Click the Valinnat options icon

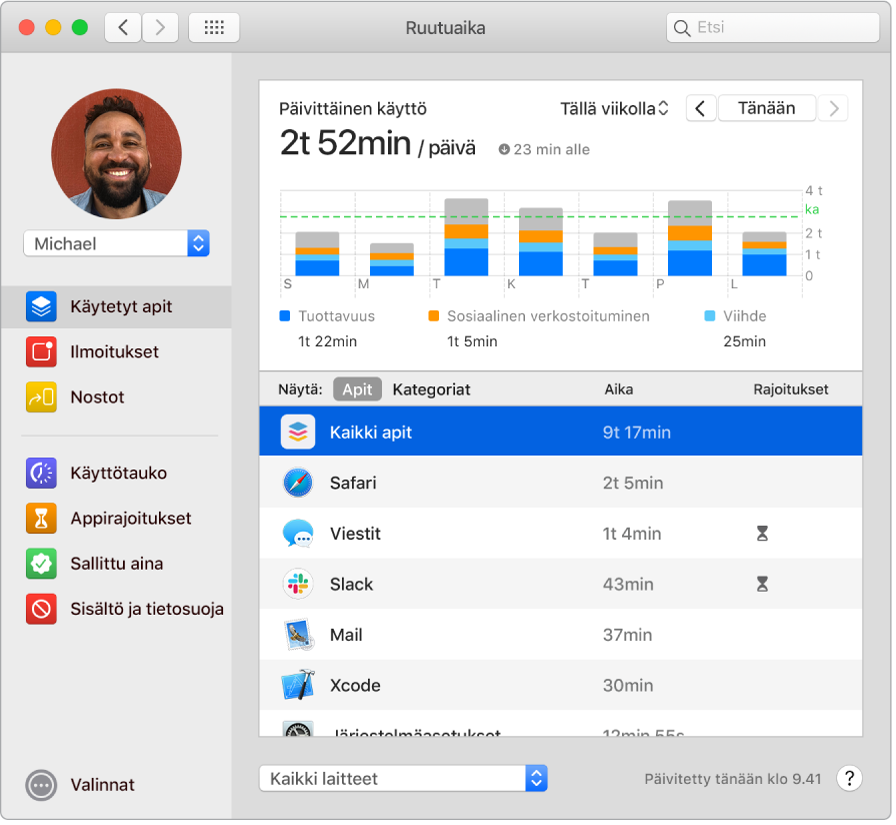coord(41,786)
